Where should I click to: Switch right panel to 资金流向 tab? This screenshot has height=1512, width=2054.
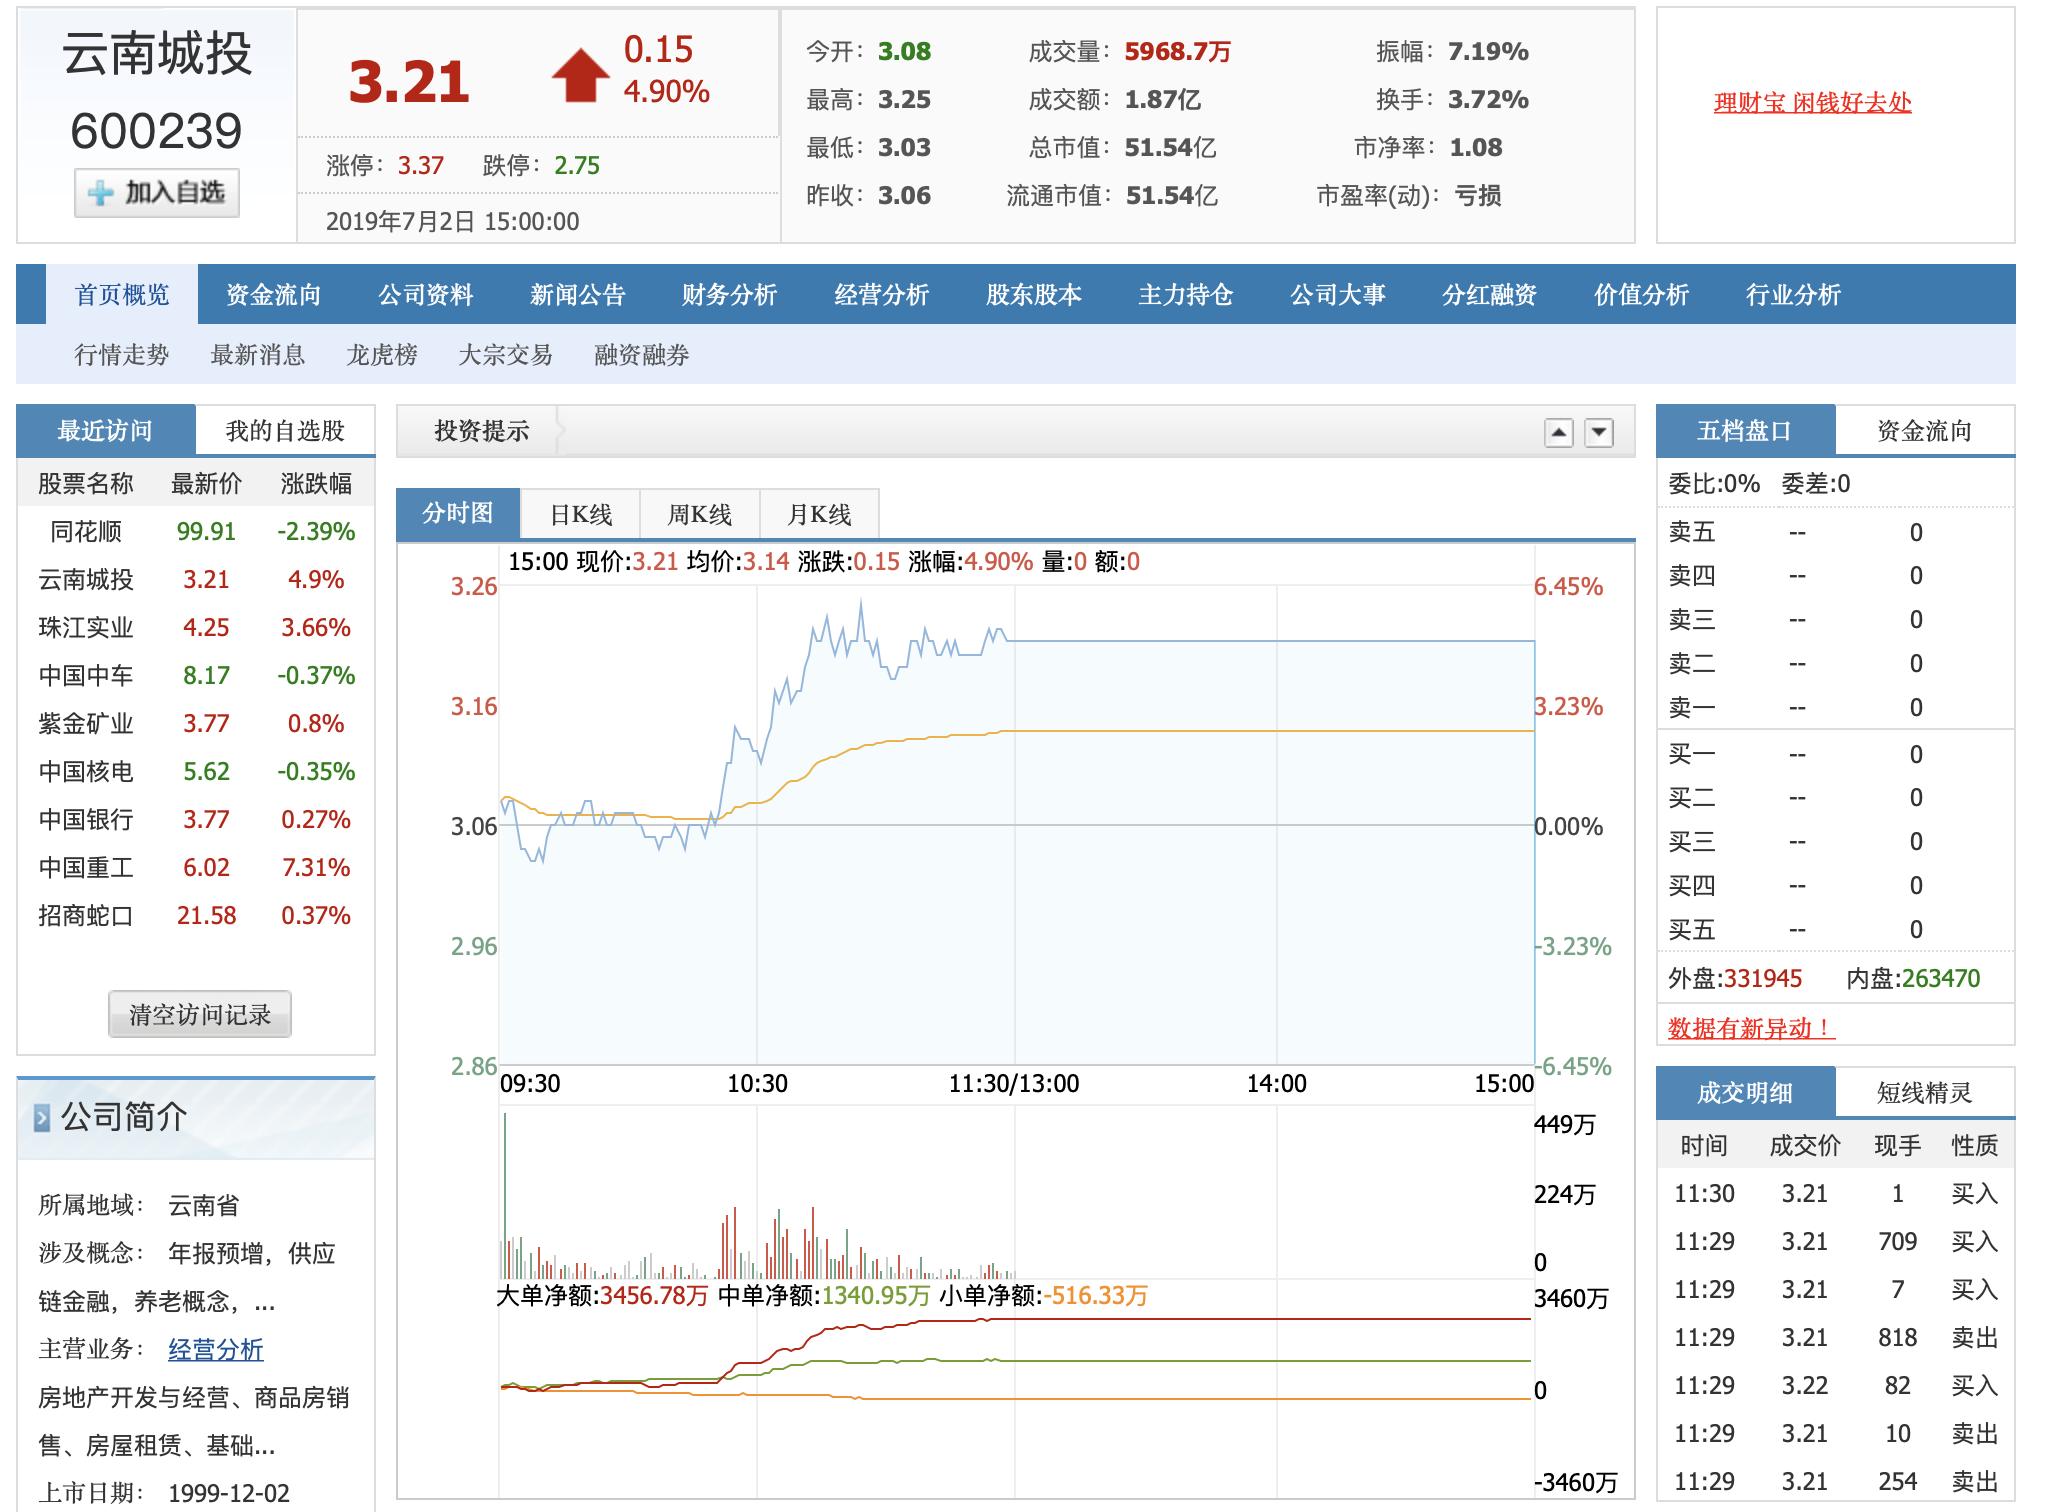click(1924, 431)
